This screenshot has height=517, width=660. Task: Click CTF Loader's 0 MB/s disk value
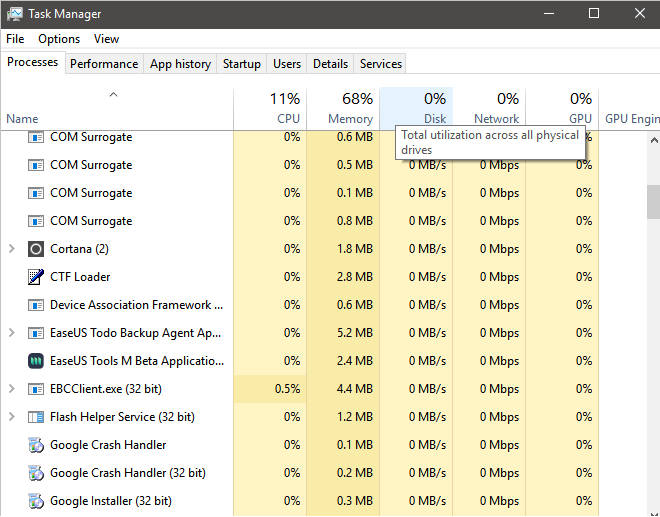point(427,277)
